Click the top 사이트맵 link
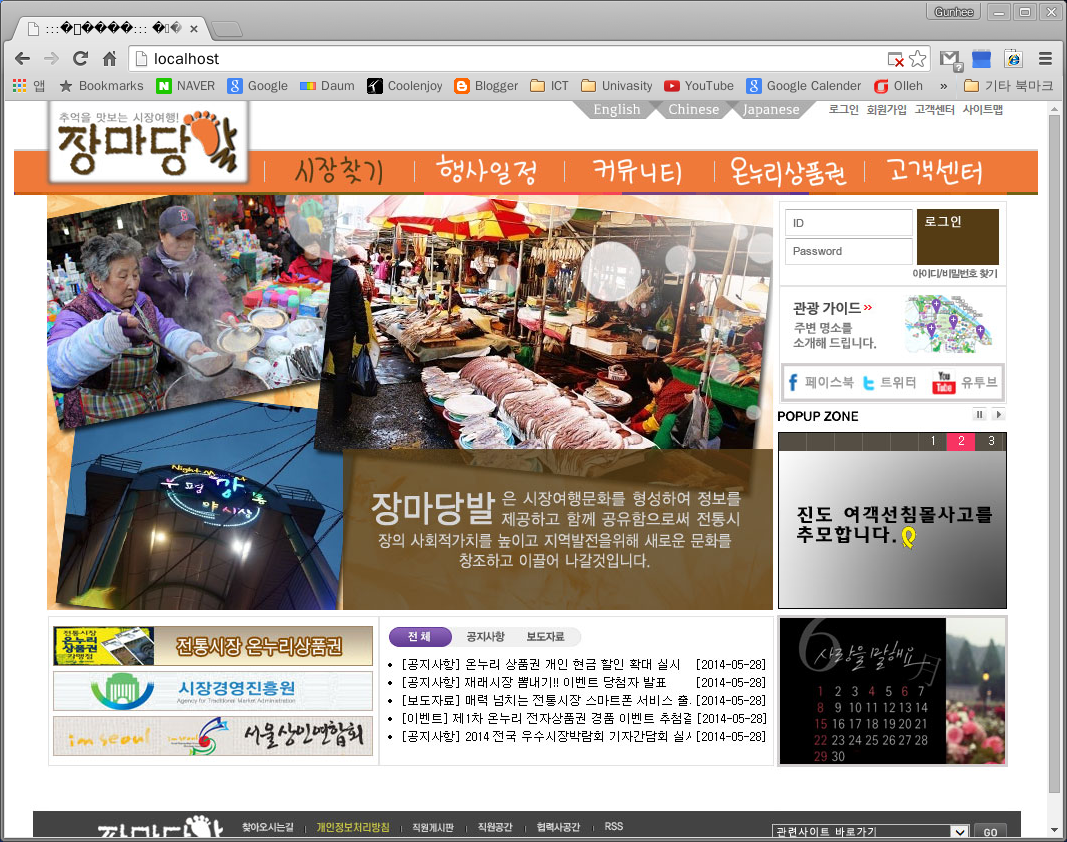Screen dimensions: 1067x842 pos(983,110)
